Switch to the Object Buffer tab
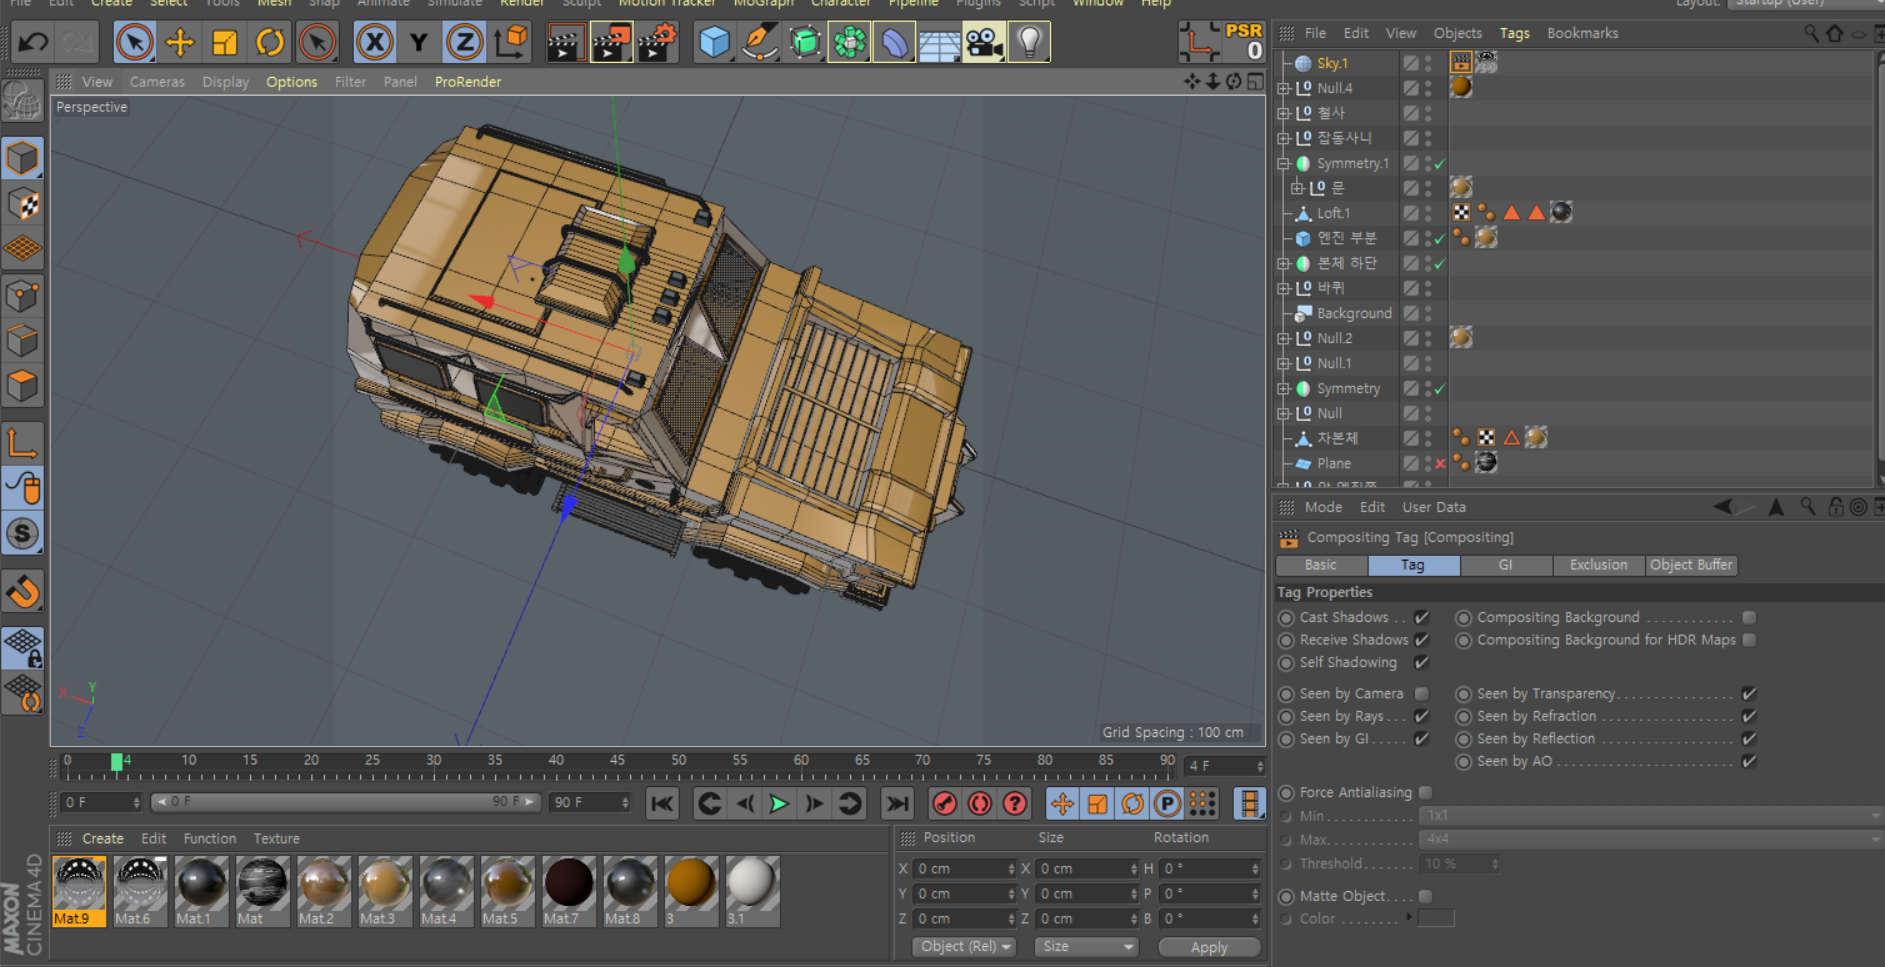Screen dimensions: 1885x967 [x=1691, y=565]
